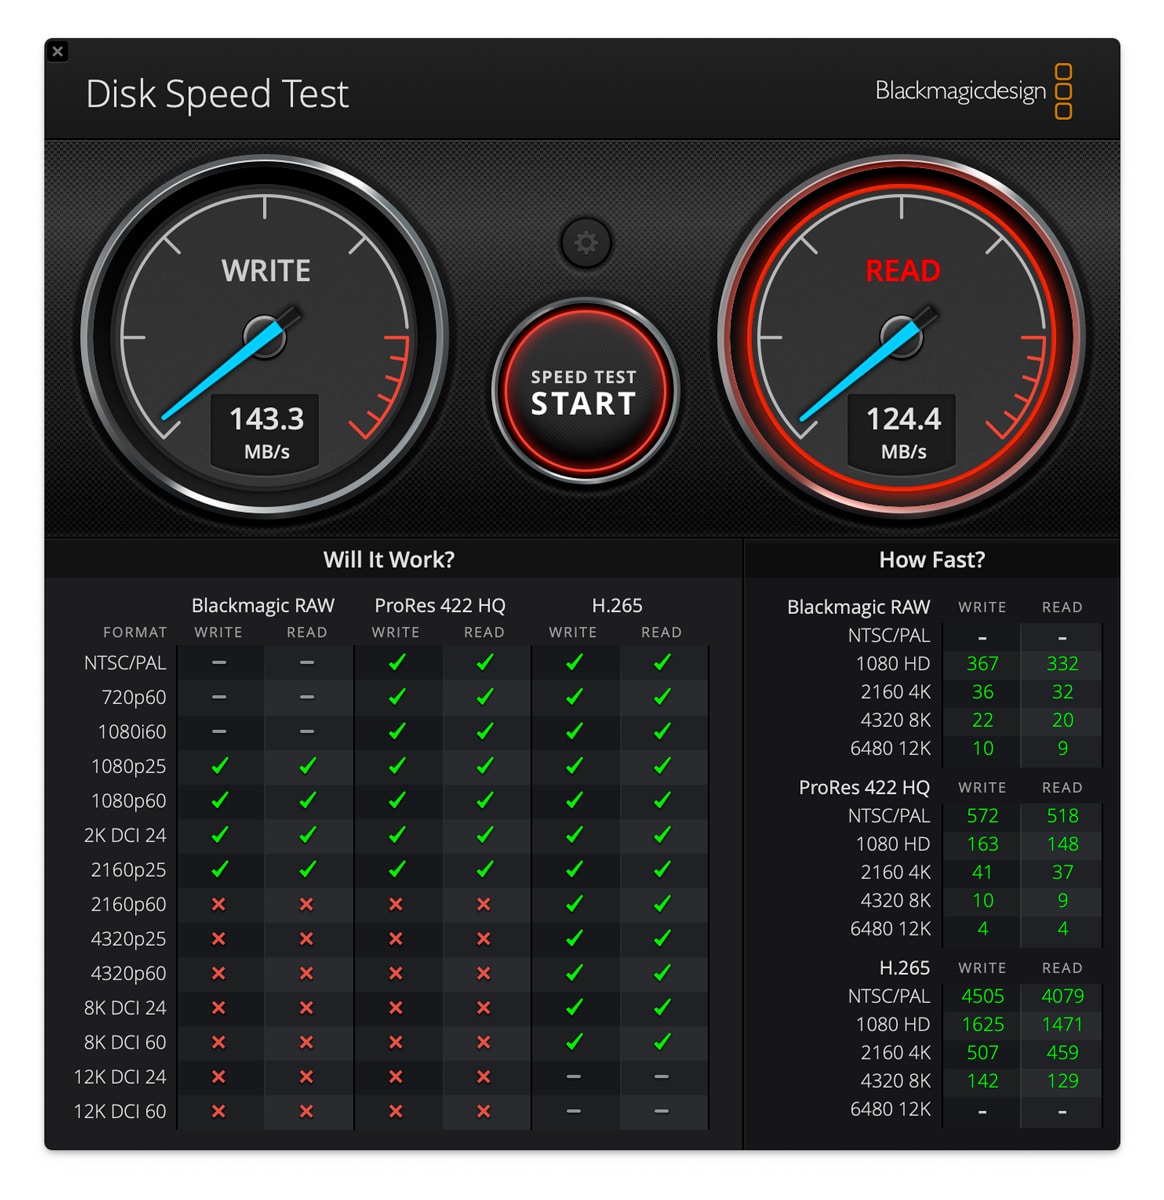
Task: Click the 720p60 format row label
Action: [134, 697]
